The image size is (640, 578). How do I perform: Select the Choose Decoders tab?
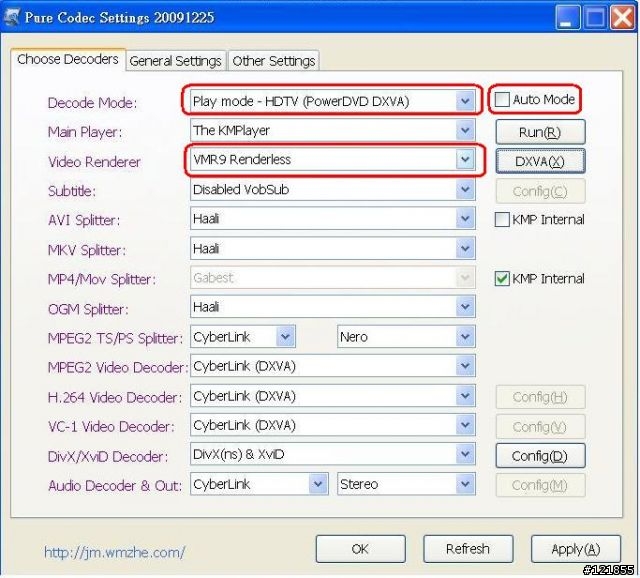pyautogui.click(x=68, y=60)
